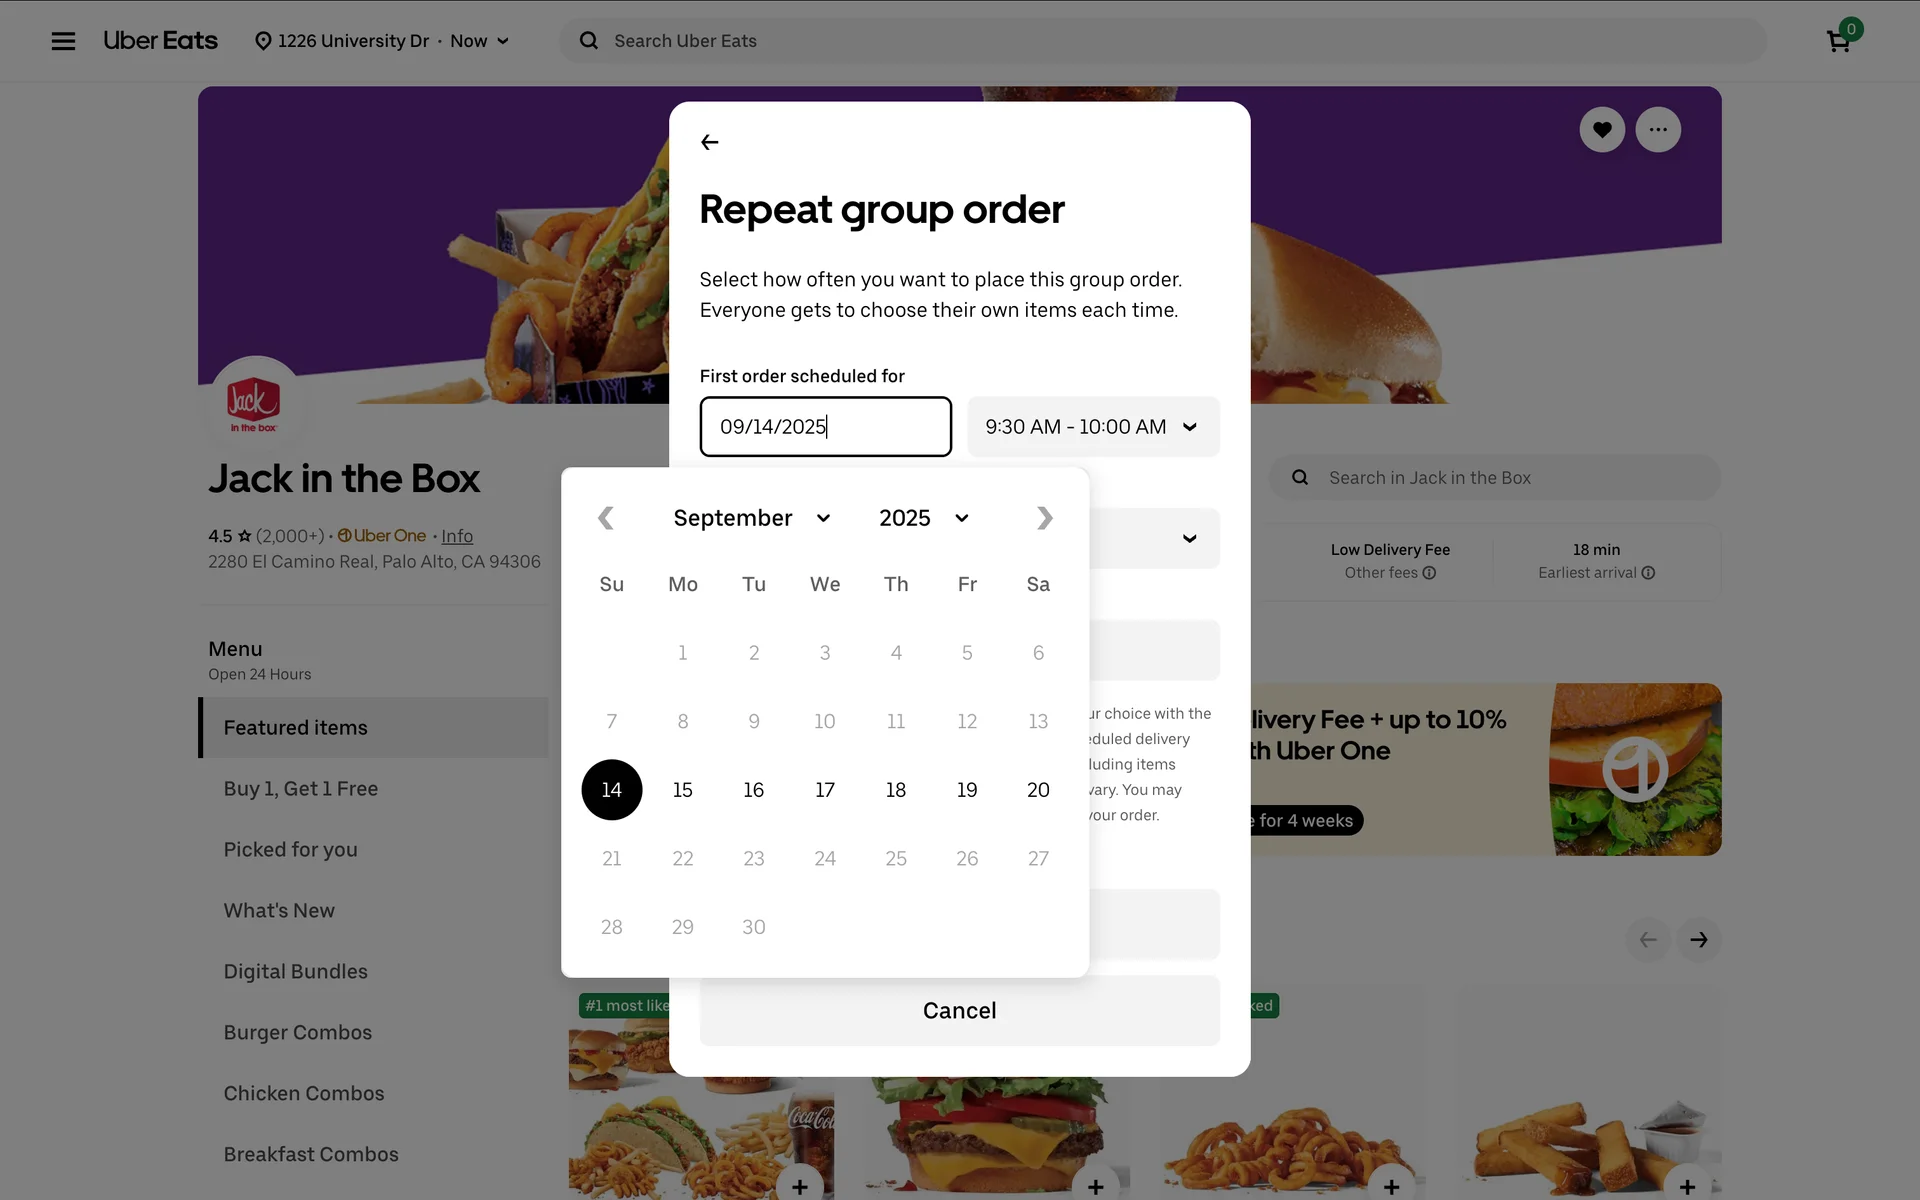
Task: Open the hamburger main menu
Action: click(x=63, y=41)
